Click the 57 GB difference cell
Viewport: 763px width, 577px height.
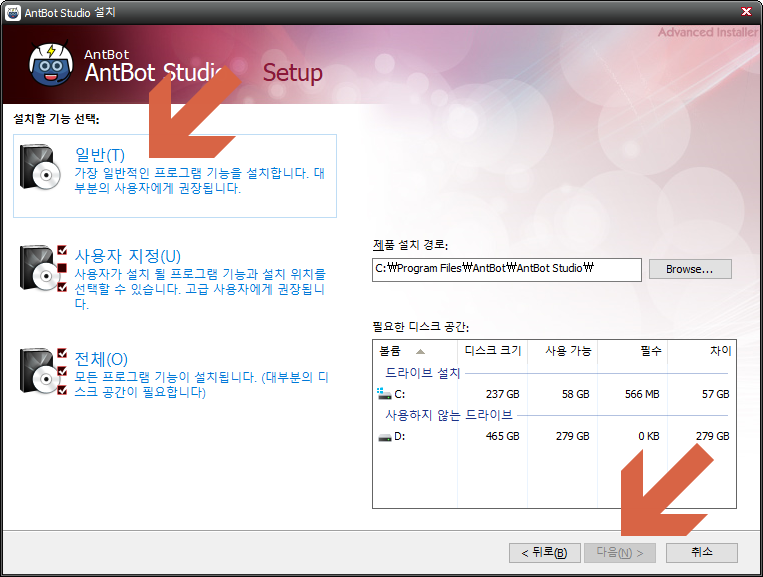(x=715, y=395)
